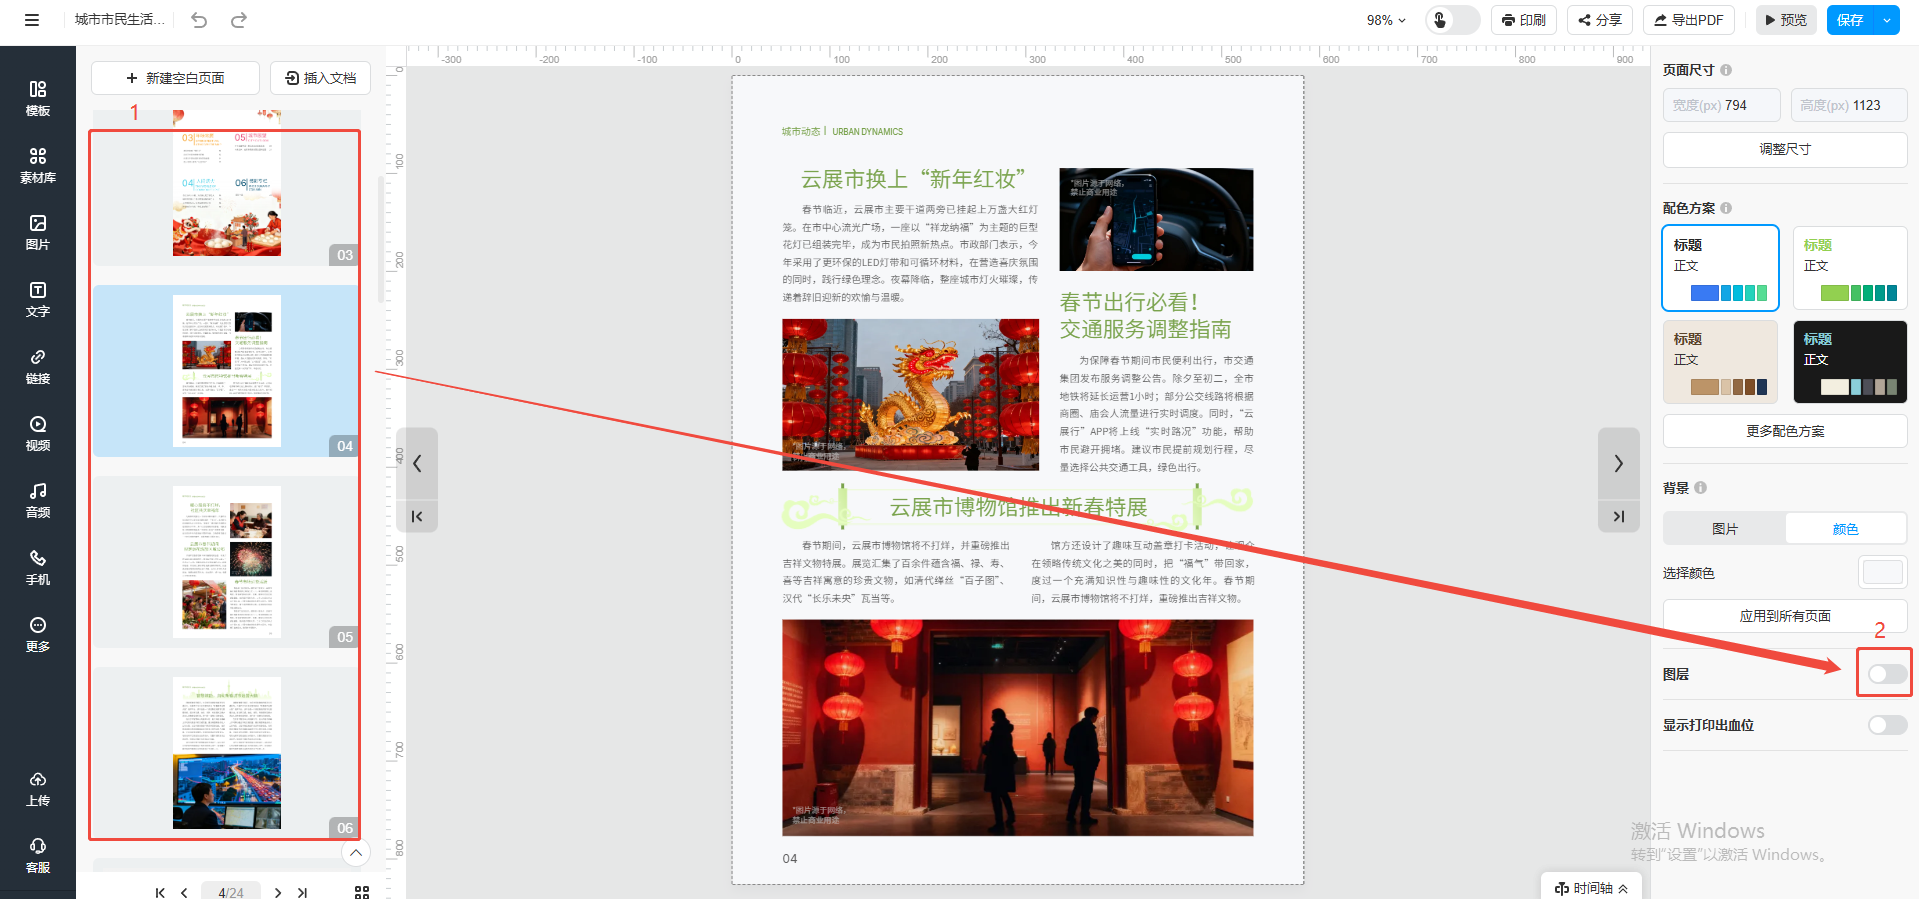1919x899 pixels.
Task: Click the undo arrow icon
Action: (199, 20)
